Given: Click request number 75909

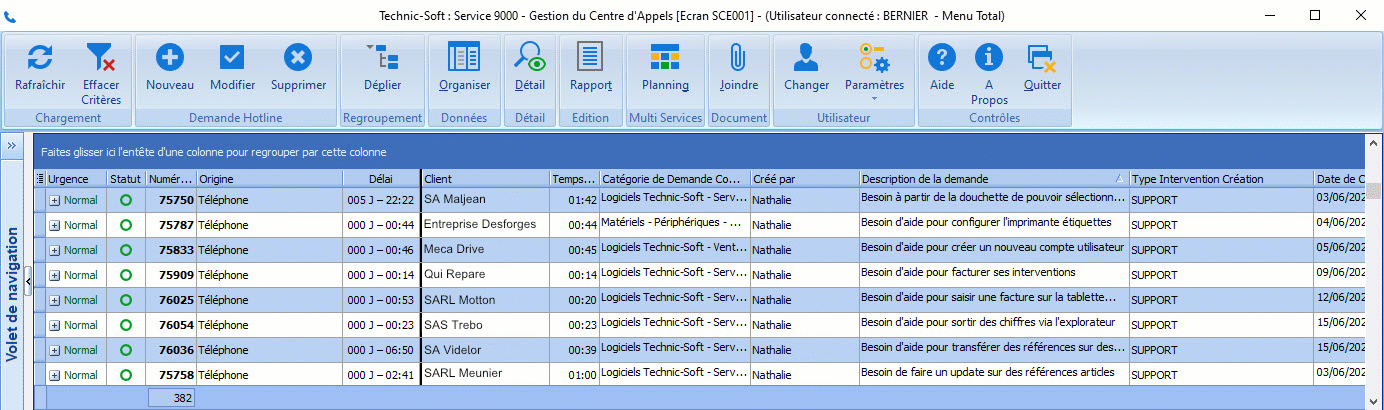Looking at the screenshot, I should [x=176, y=275].
